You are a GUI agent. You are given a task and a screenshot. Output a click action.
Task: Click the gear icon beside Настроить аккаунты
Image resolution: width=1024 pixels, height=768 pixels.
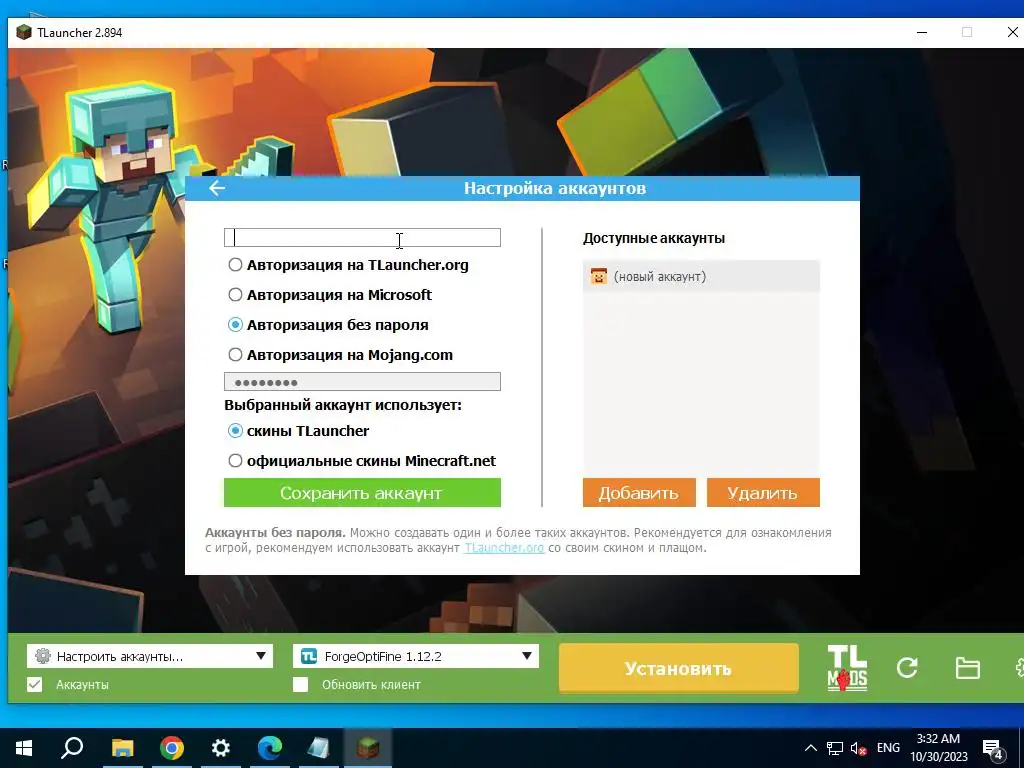pyautogui.click(x=43, y=656)
